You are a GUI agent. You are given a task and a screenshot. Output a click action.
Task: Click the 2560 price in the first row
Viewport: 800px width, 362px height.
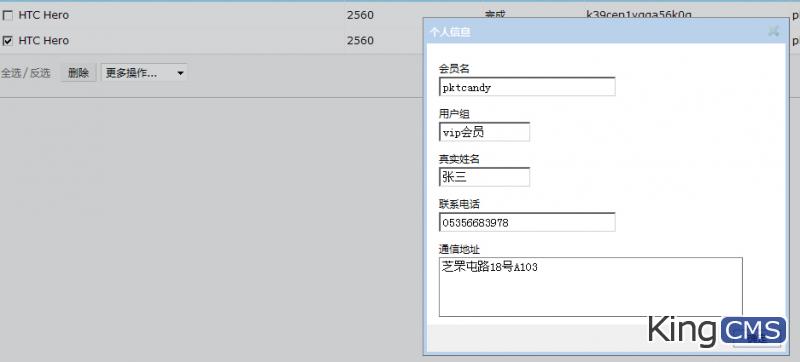360,15
